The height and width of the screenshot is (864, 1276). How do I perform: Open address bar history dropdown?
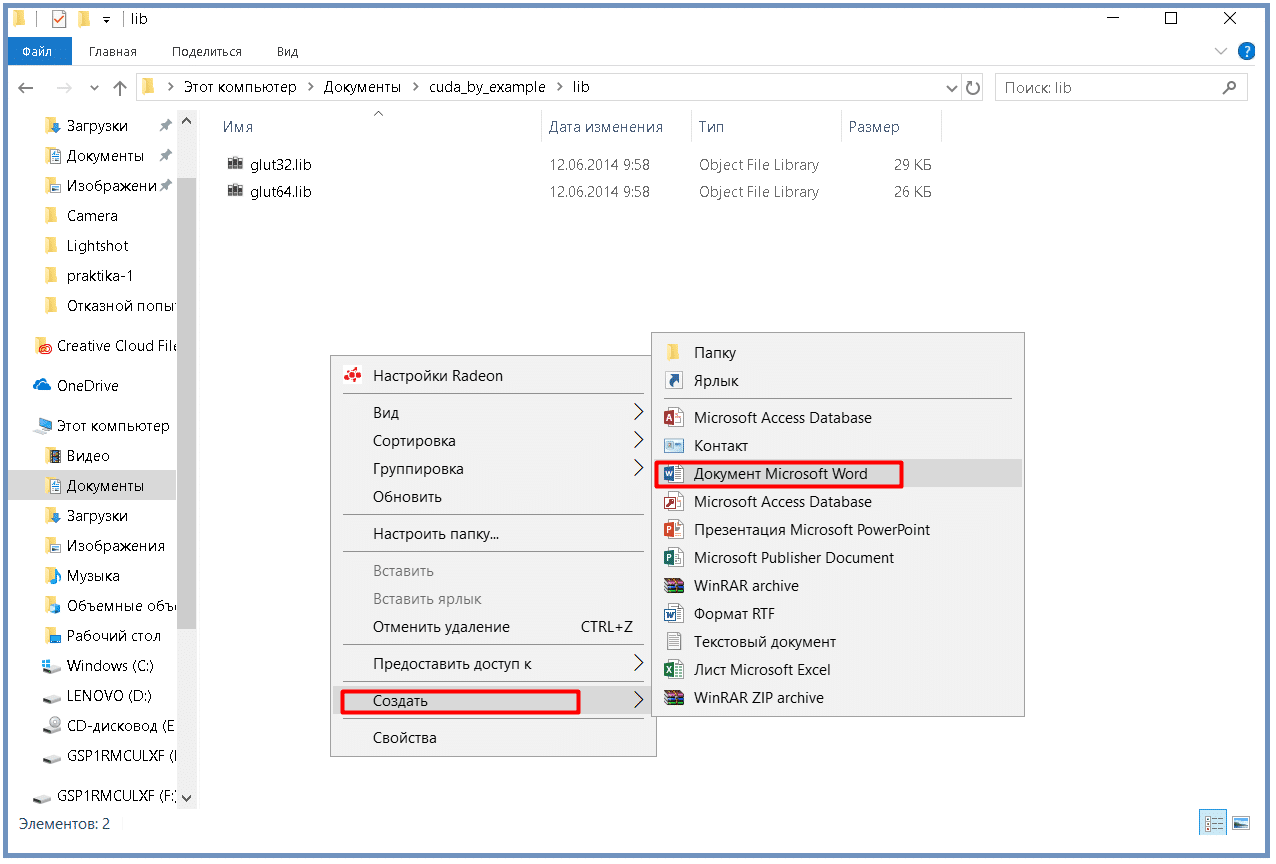[952, 88]
